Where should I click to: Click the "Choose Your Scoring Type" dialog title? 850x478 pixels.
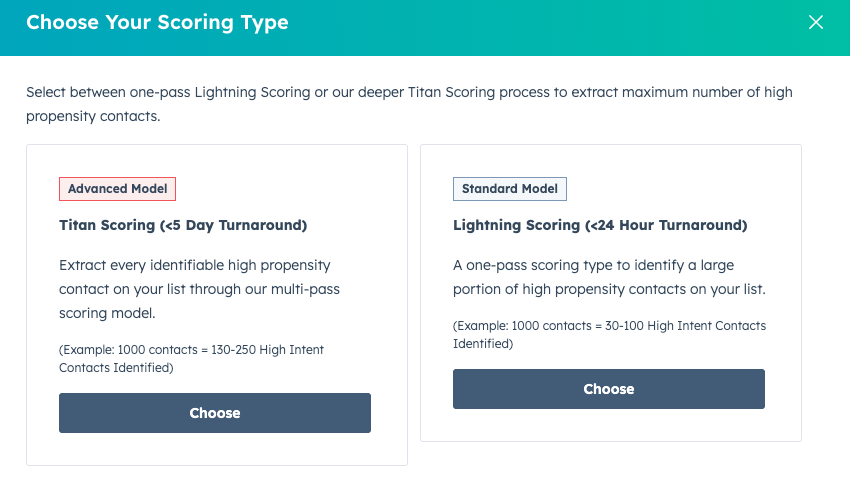coord(157,22)
